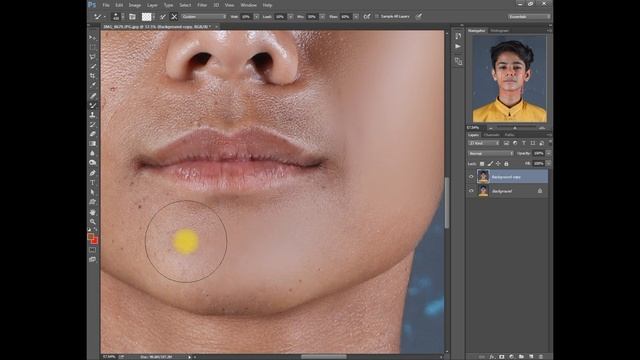The image size is (640, 360).
Task: Toggle Quick Mask mode icon
Action: pyautogui.click(x=93, y=250)
